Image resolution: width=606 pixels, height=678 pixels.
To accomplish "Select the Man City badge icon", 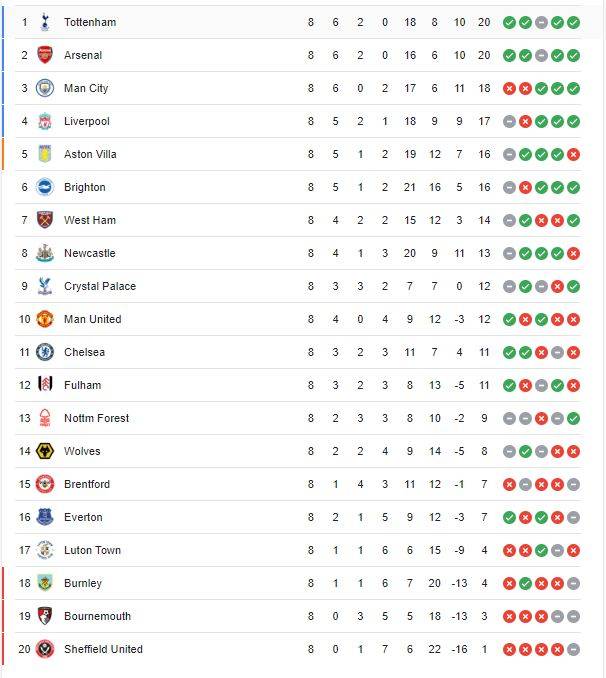I will click(x=44, y=88).
